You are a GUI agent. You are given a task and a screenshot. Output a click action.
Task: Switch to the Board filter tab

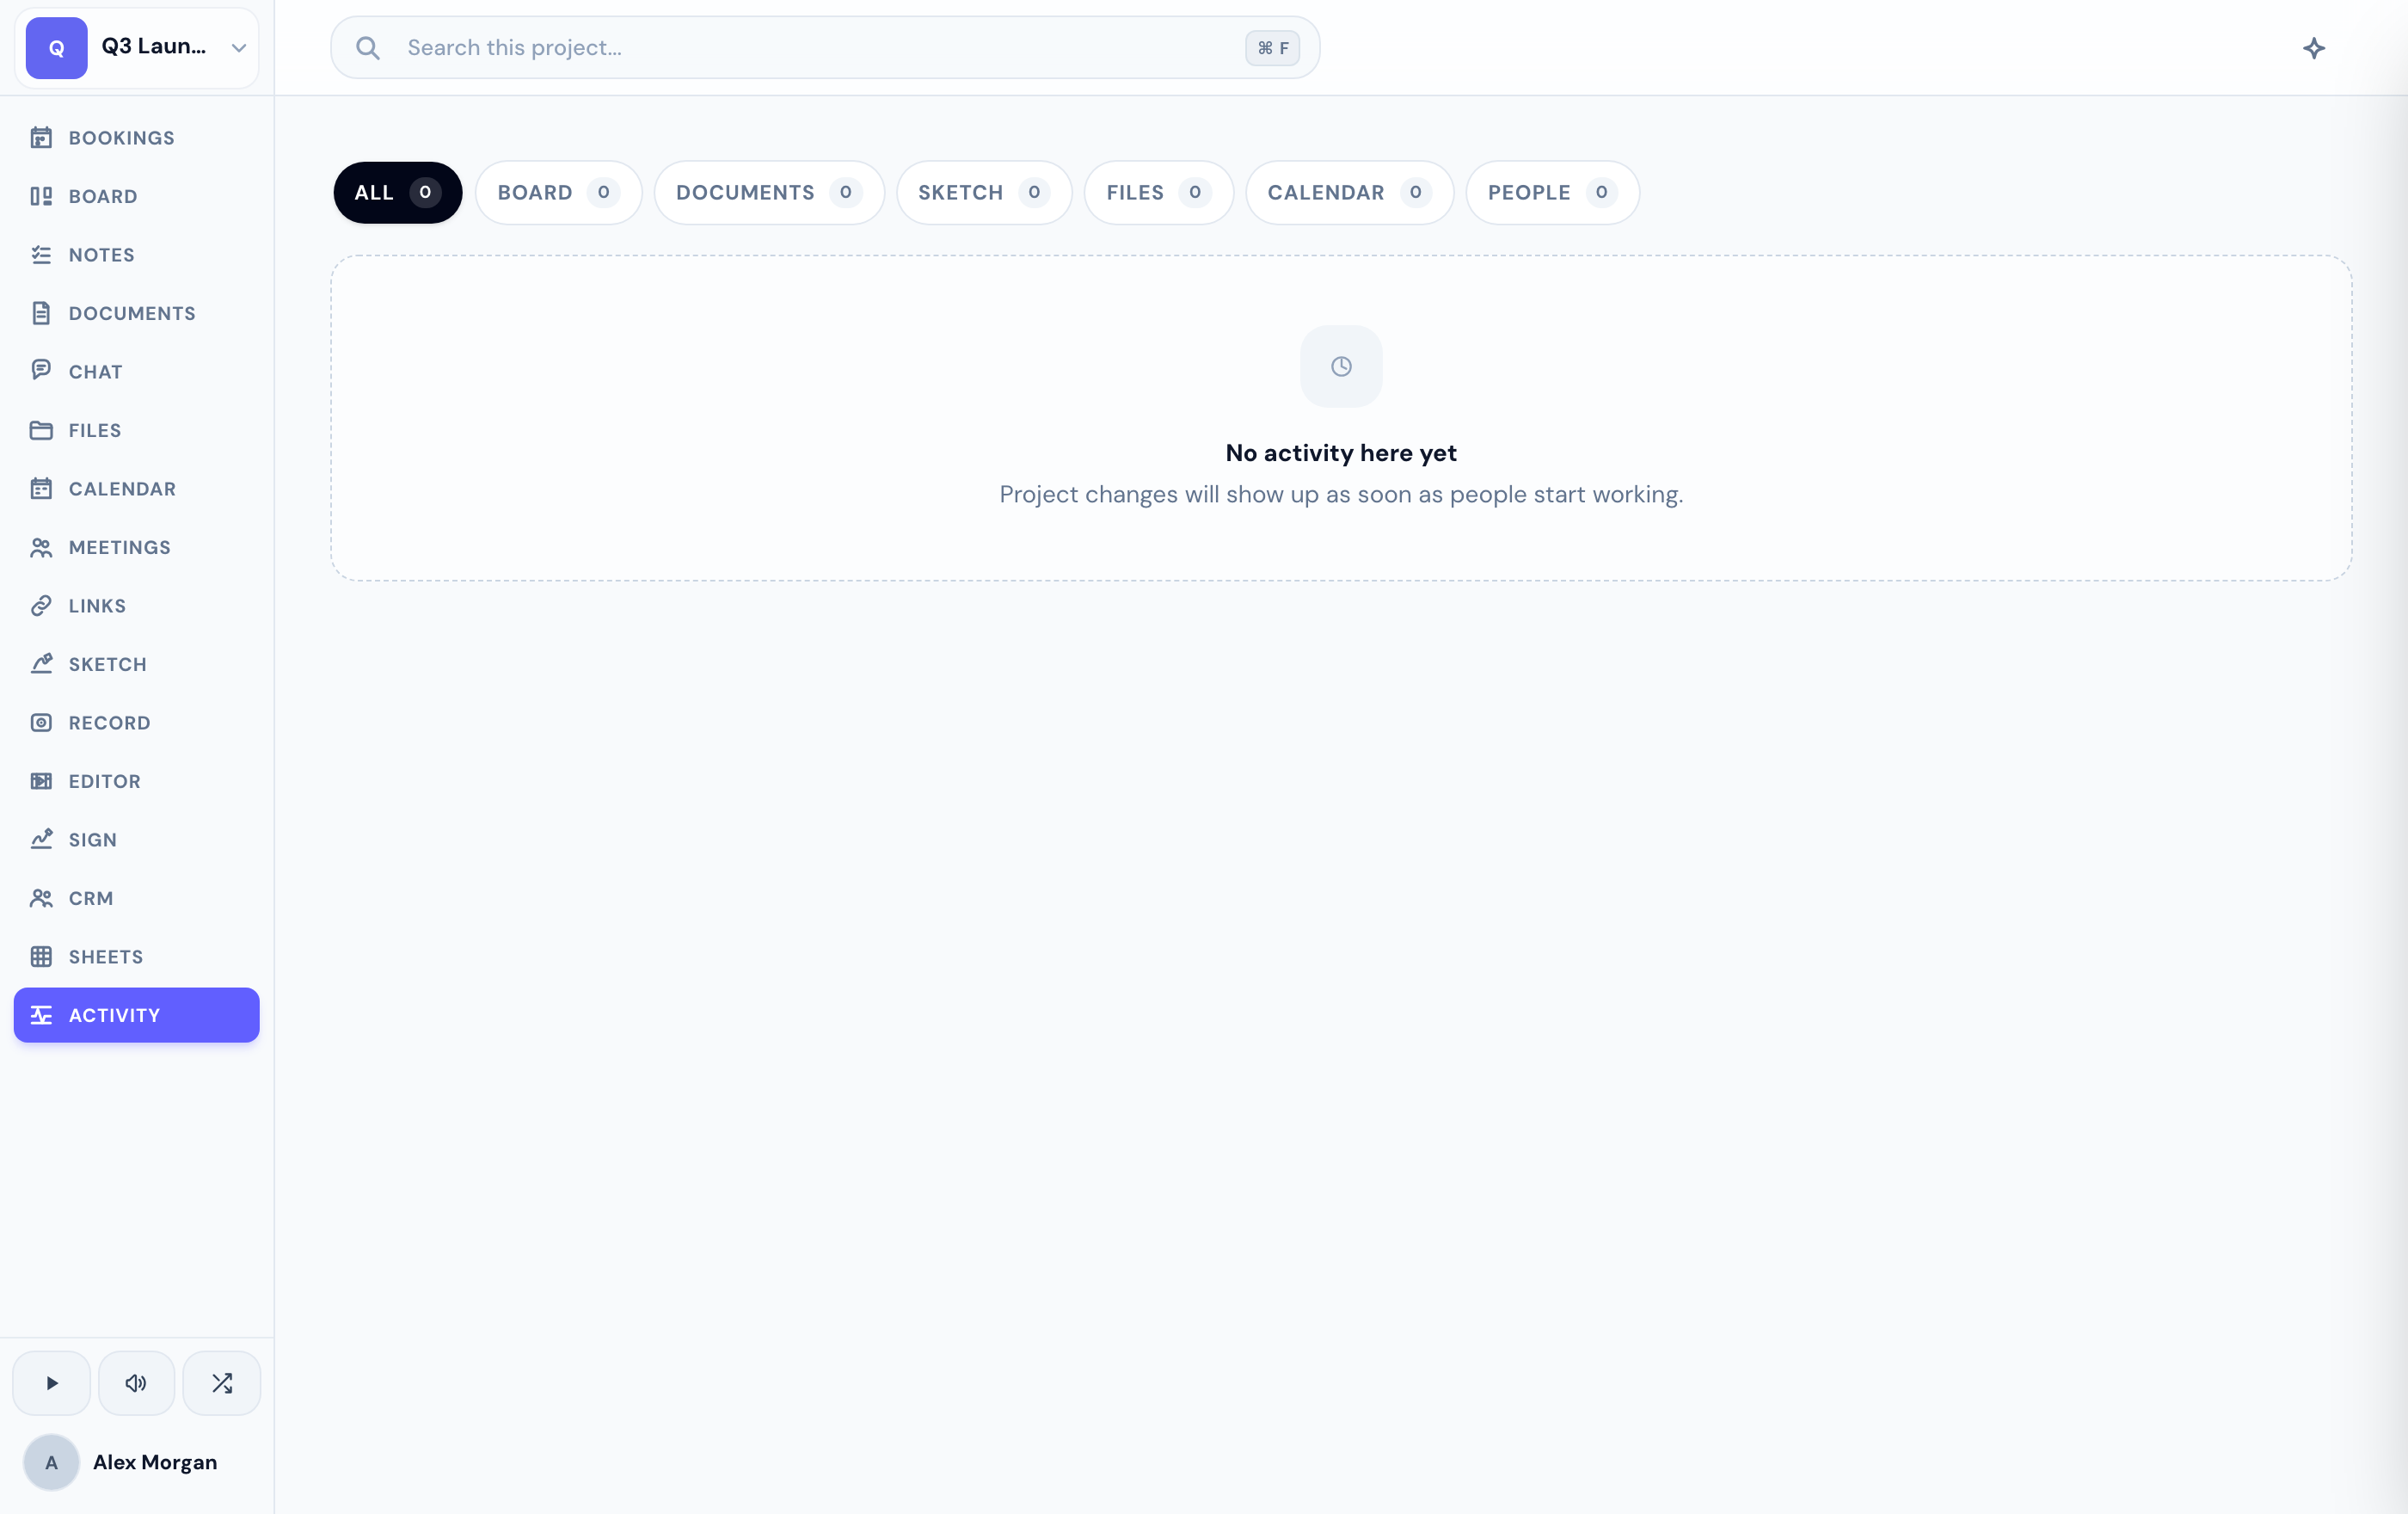pos(558,192)
